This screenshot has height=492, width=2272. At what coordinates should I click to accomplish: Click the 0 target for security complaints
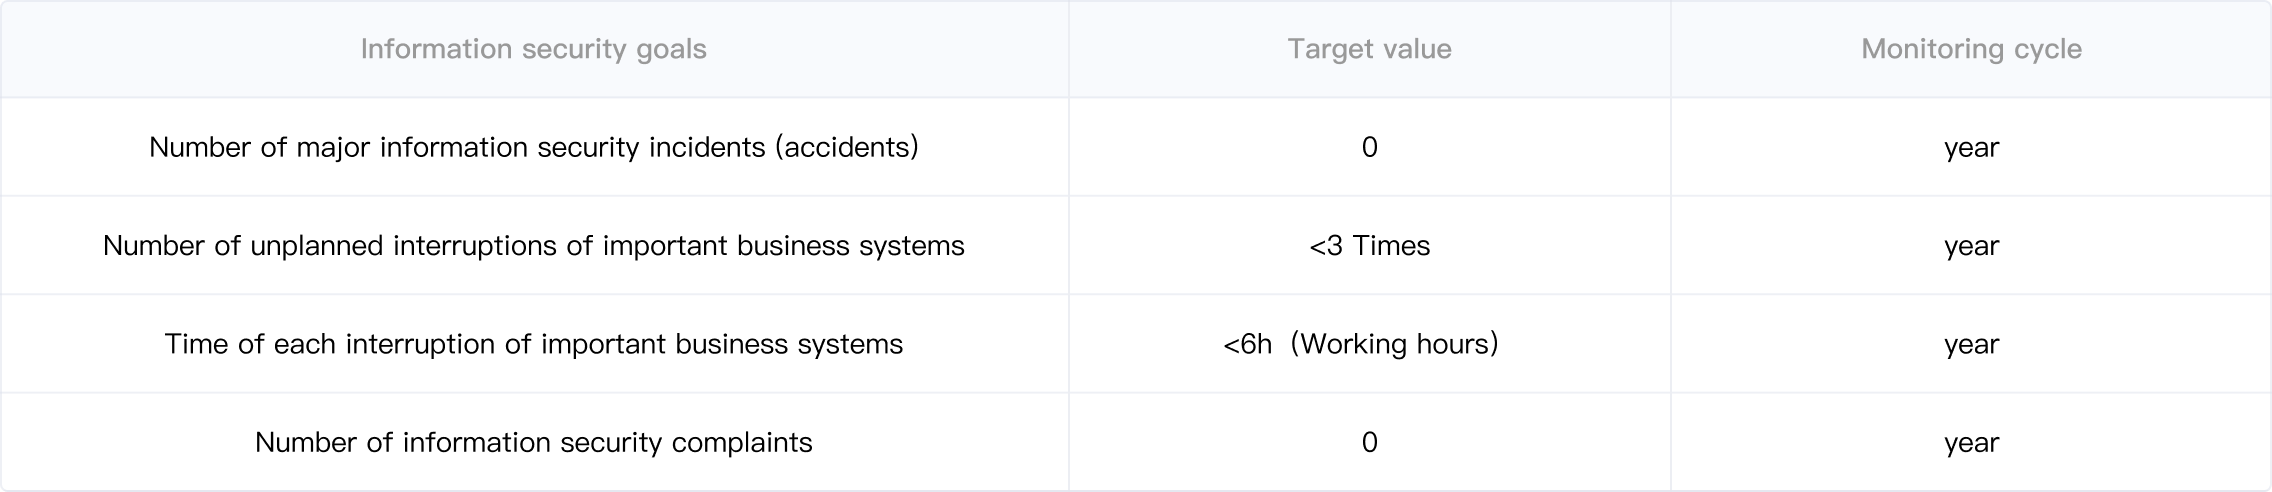point(1369,442)
